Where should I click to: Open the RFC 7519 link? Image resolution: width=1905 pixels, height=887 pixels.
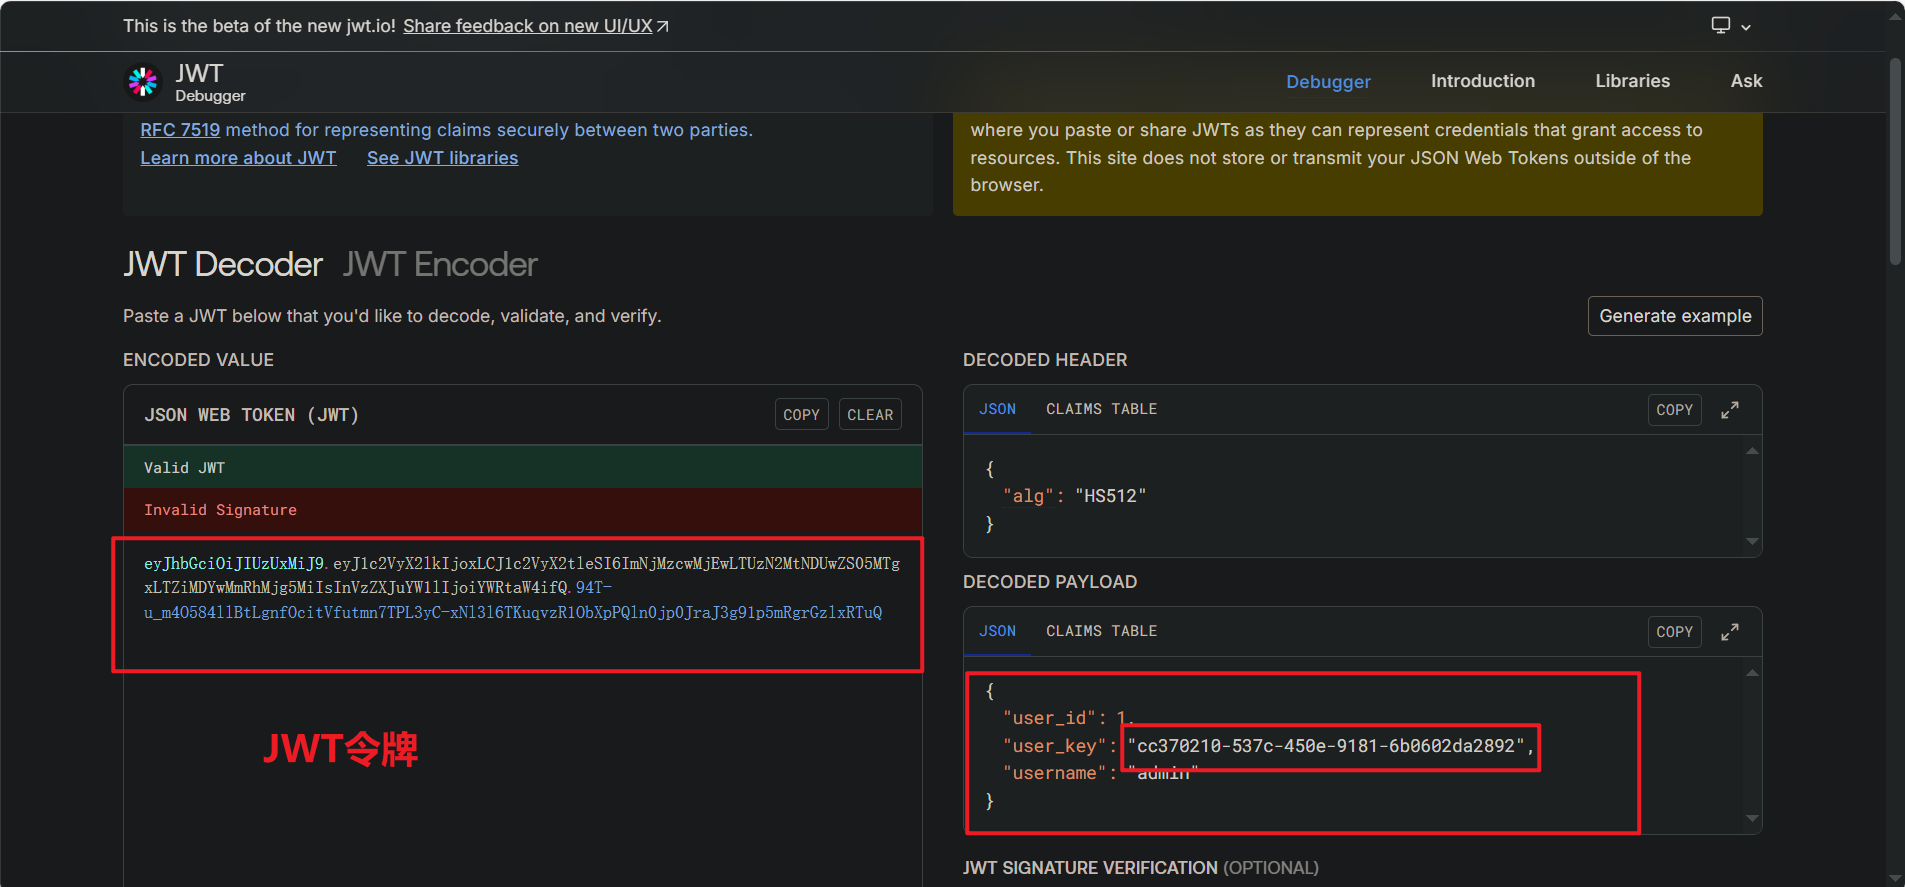point(180,130)
